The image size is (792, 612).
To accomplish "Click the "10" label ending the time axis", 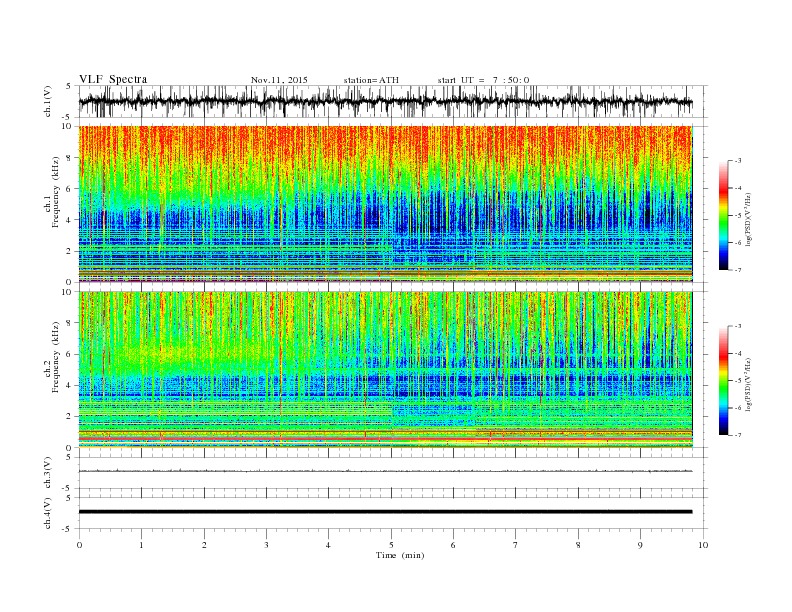I will click(703, 545).
